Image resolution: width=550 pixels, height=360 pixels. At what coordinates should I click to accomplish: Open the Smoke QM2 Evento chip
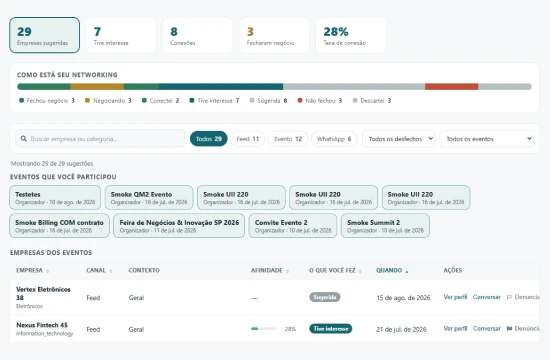(149, 198)
